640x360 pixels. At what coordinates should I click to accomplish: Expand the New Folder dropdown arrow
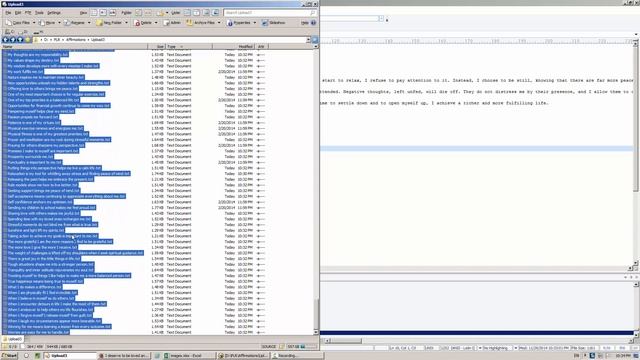tap(126, 23)
